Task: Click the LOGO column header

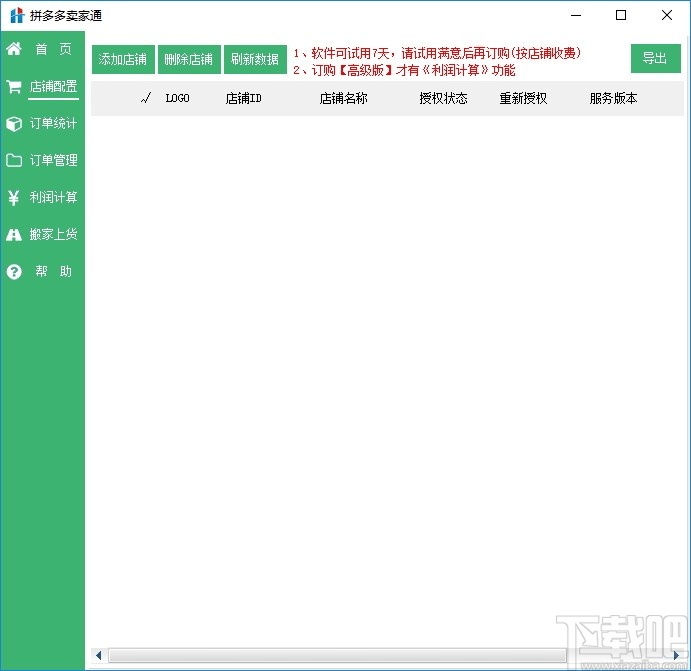Action: [178, 98]
